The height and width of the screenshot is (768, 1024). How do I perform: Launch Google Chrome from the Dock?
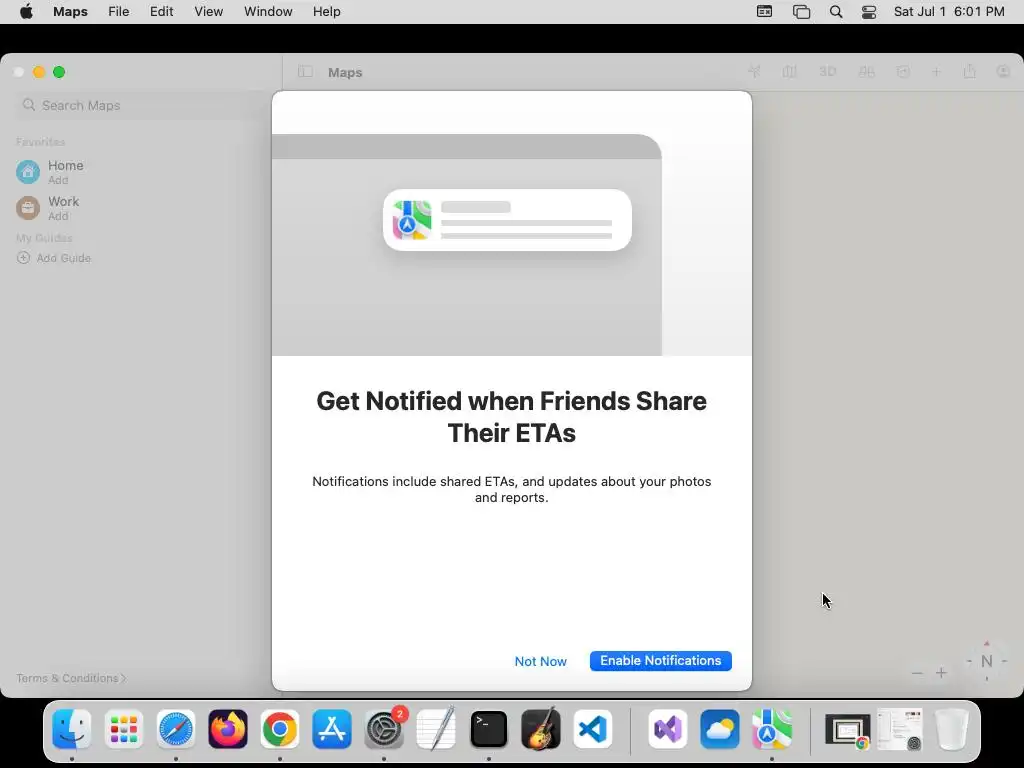[x=280, y=729]
